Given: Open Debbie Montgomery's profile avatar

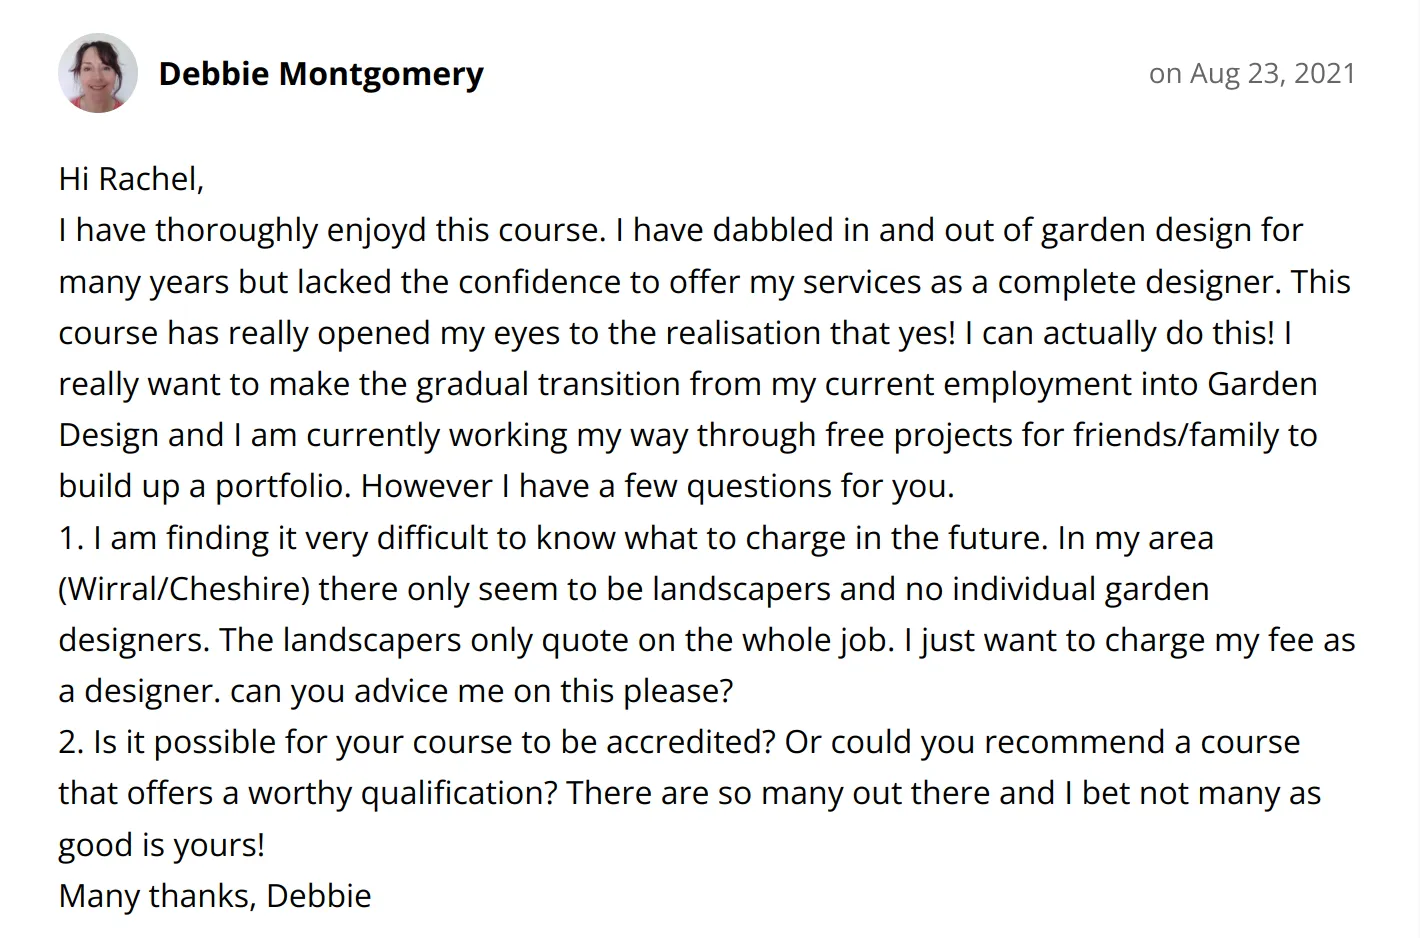Looking at the screenshot, I should (x=98, y=73).
